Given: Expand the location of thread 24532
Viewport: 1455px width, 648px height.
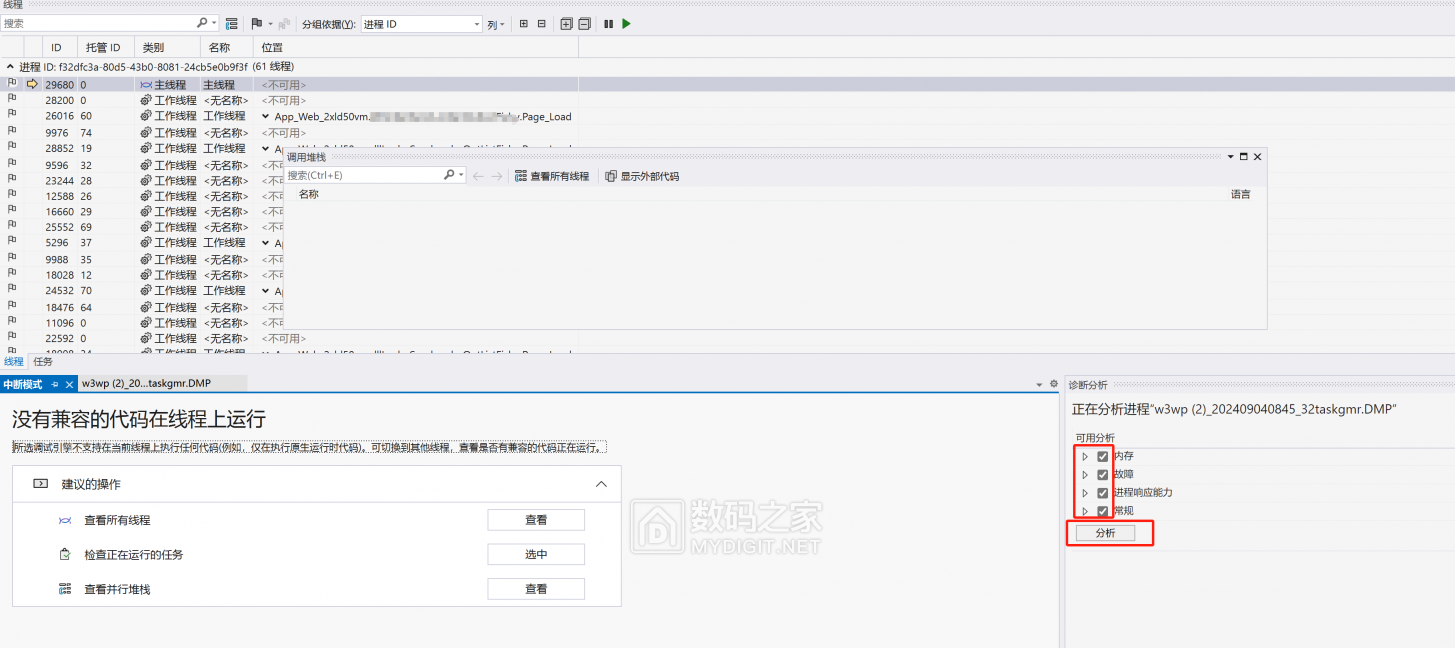Looking at the screenshot, I should pos(266,291).
